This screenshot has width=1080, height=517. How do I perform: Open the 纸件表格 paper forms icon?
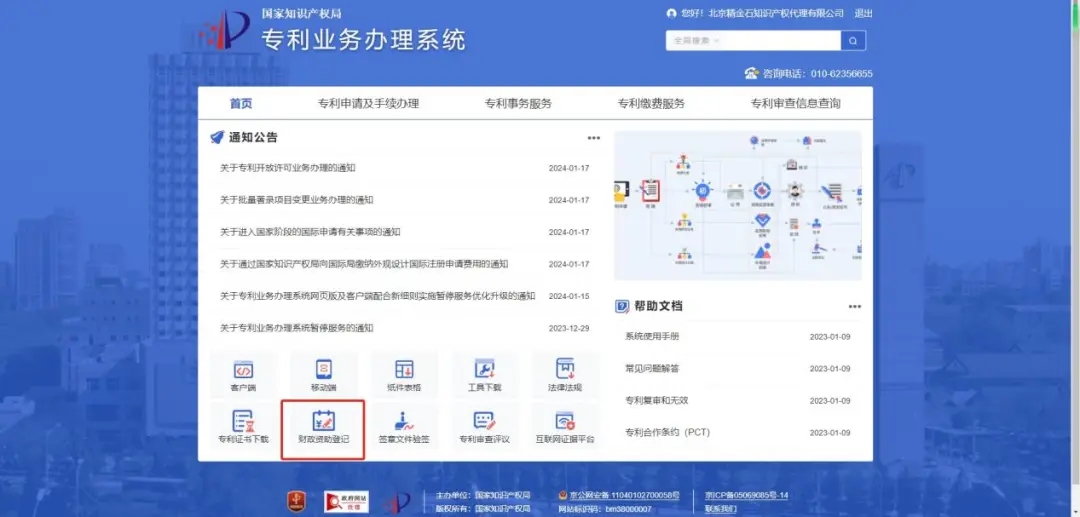[x=404, y=376]
